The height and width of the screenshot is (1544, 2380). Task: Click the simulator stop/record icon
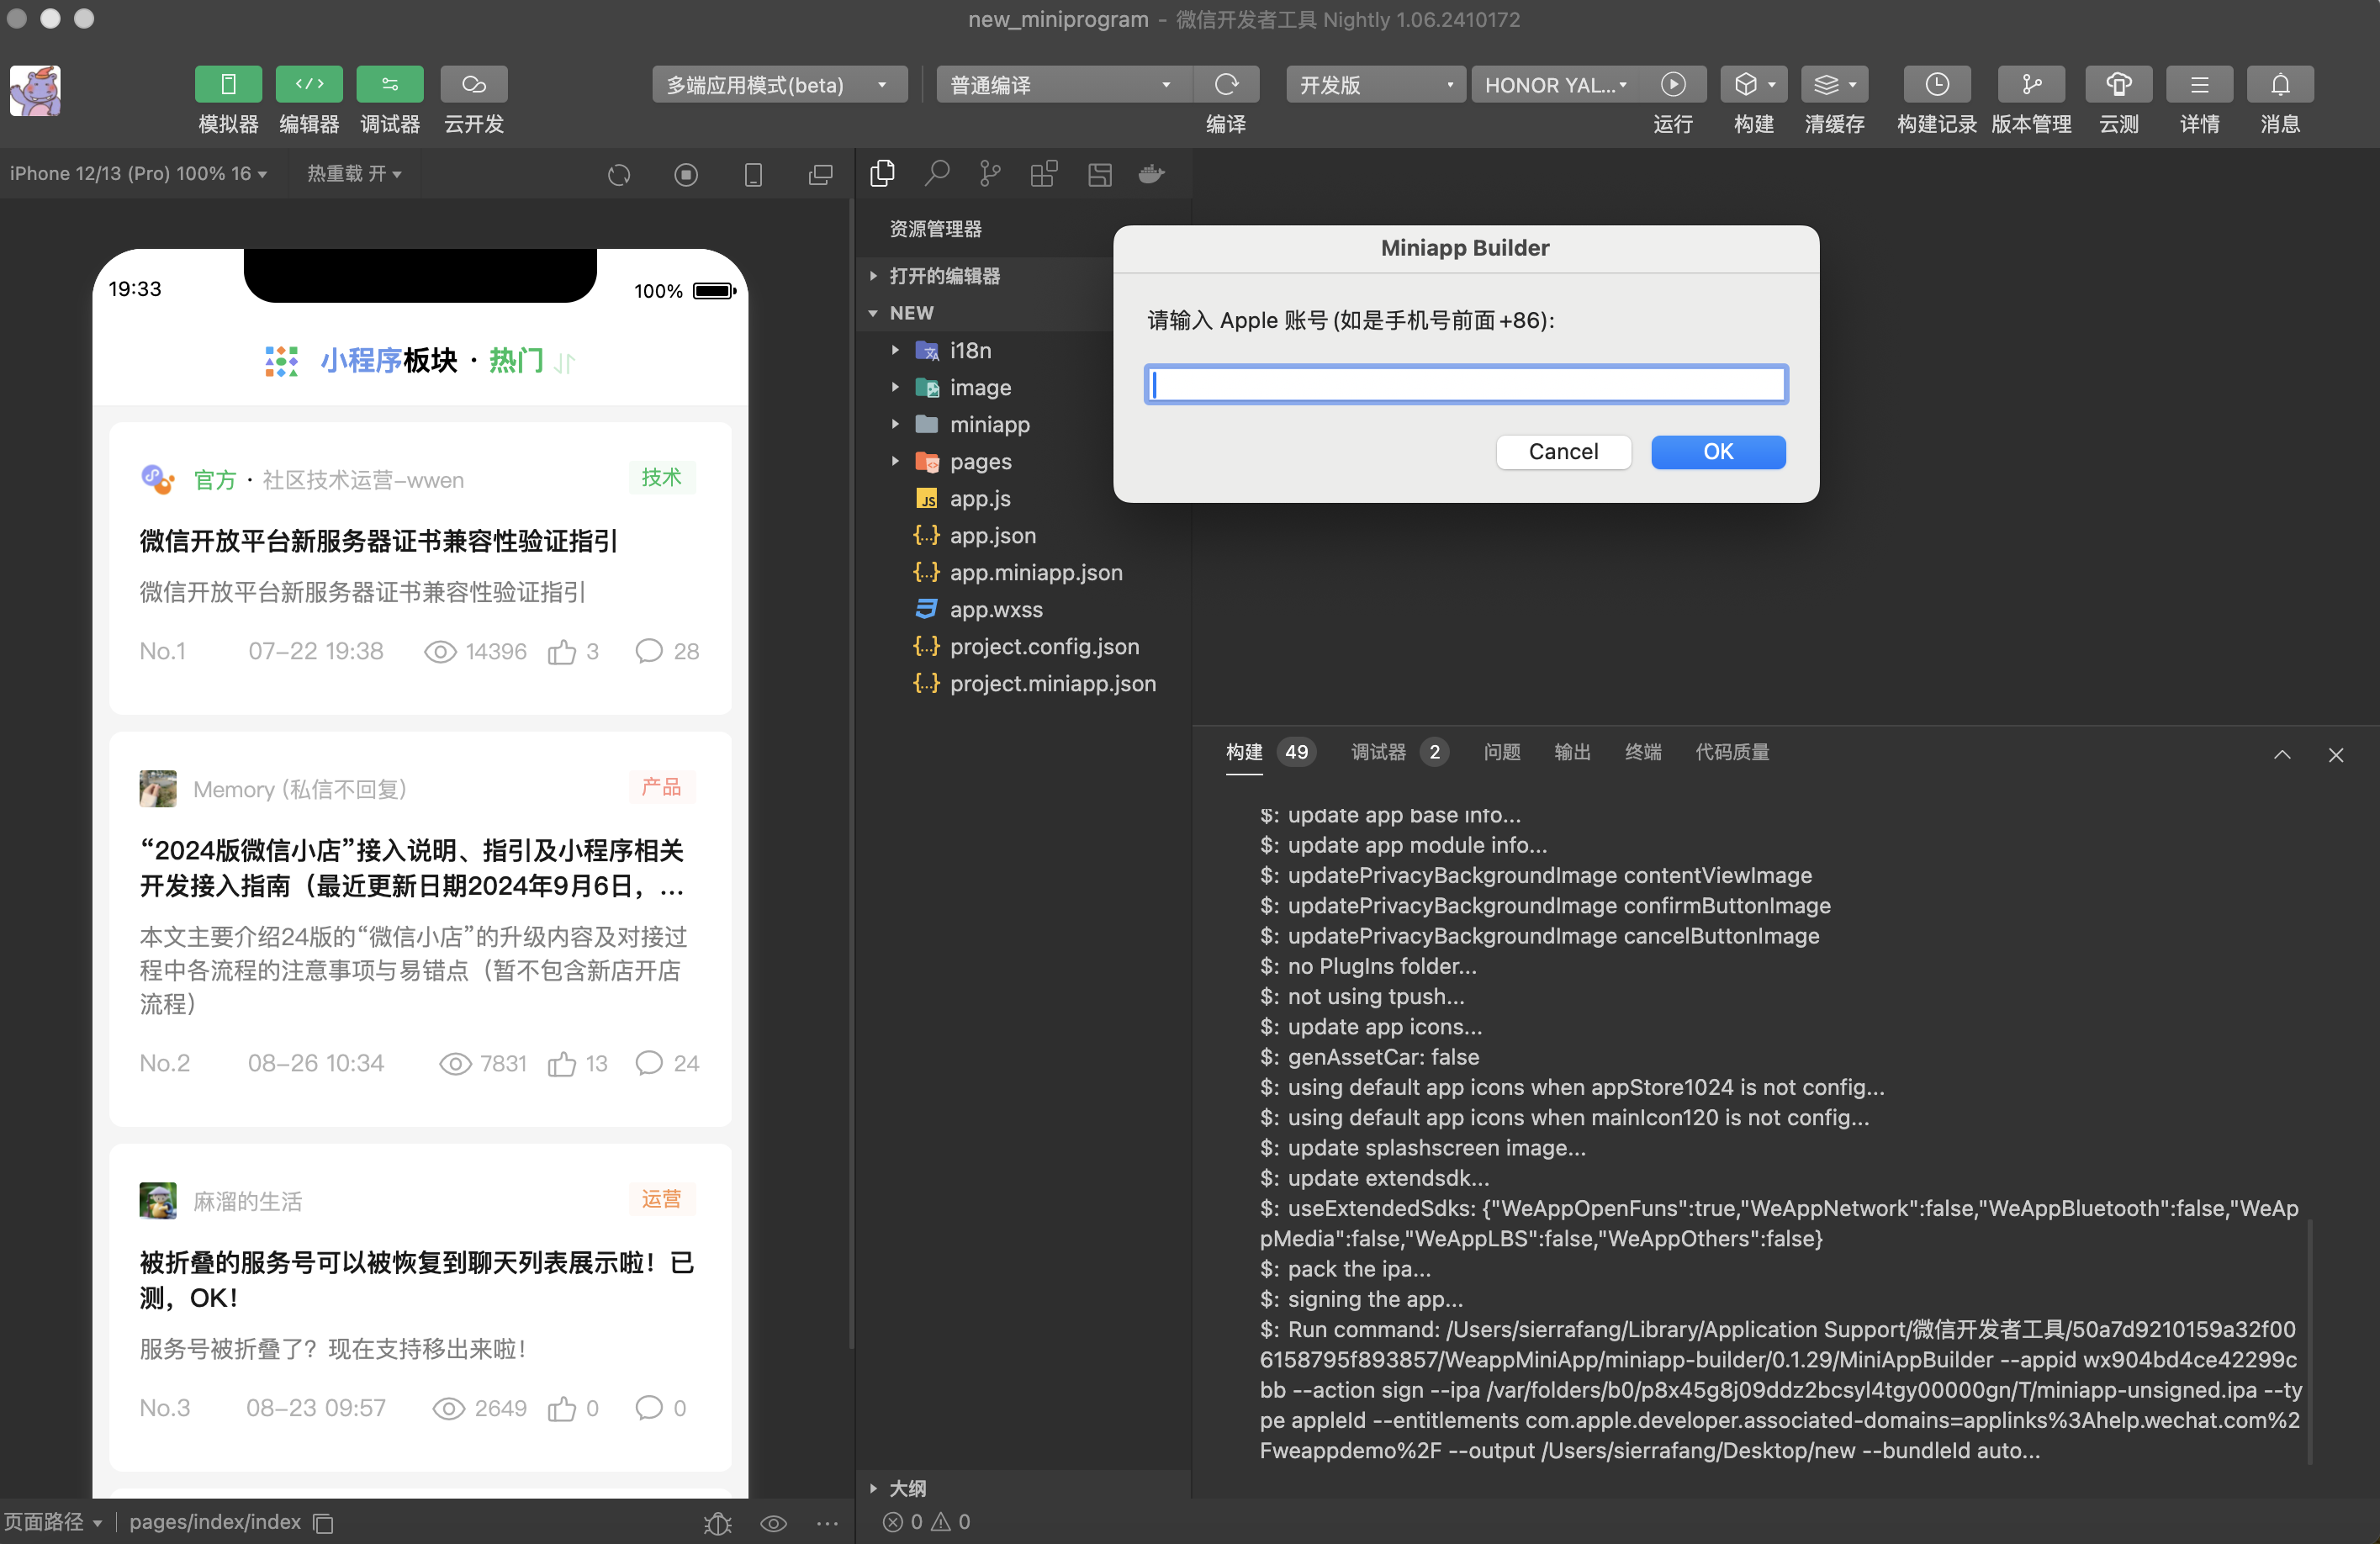[686, 175]
